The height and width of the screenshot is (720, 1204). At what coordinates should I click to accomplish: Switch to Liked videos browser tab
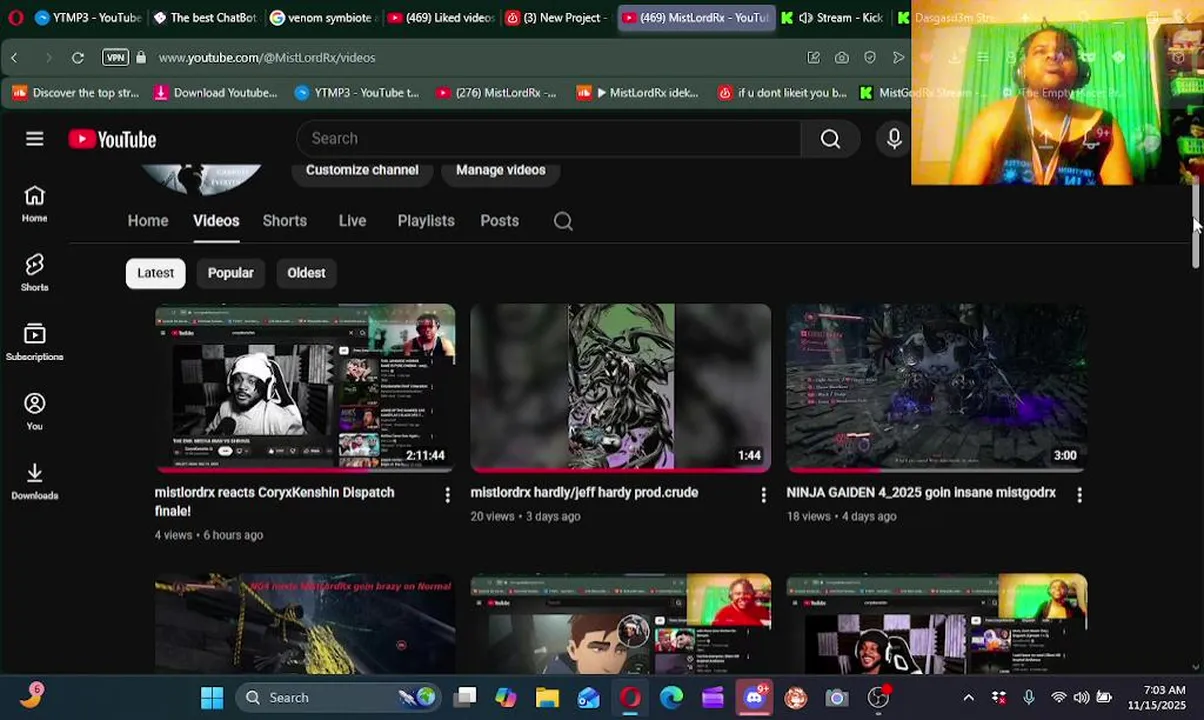point(440,17)
